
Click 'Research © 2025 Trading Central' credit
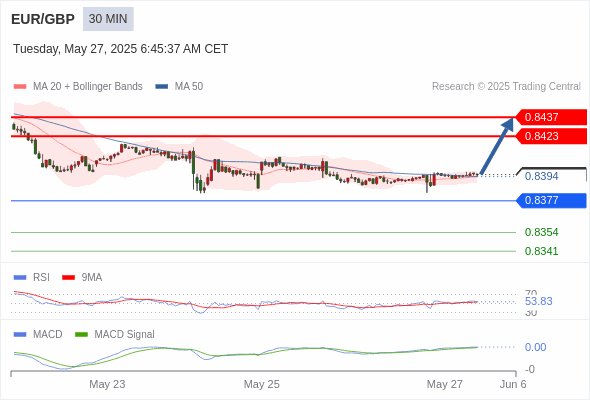506,87
